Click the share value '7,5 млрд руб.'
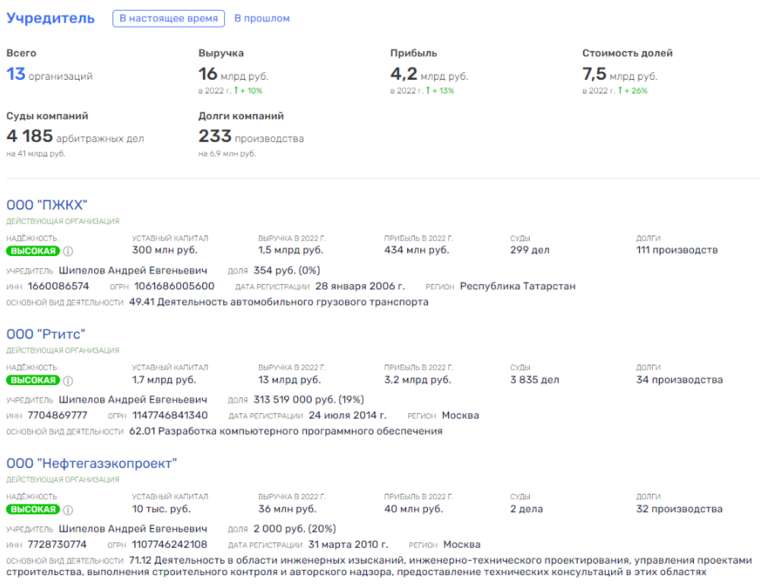The height and width of the screenshot is (588, 760). 619,74
